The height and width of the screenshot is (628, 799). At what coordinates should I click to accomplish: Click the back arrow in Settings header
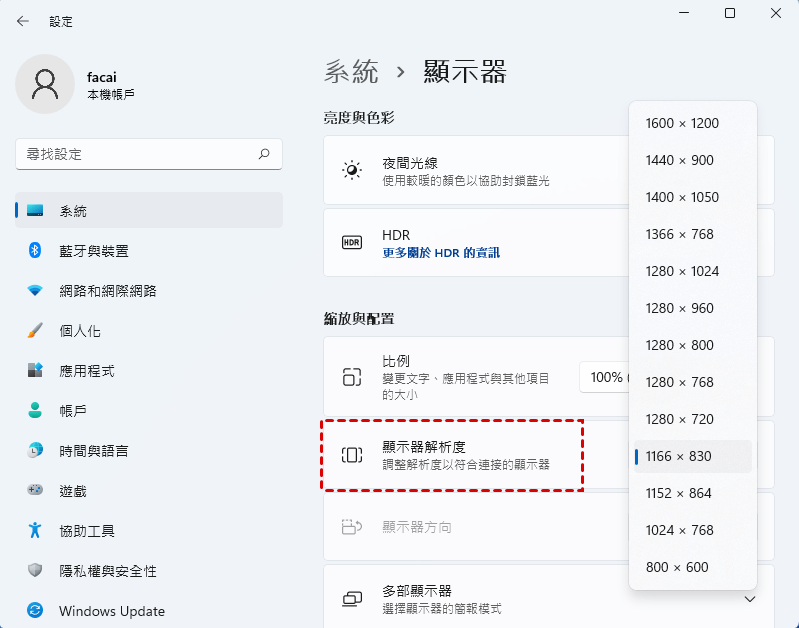(23, 21)
